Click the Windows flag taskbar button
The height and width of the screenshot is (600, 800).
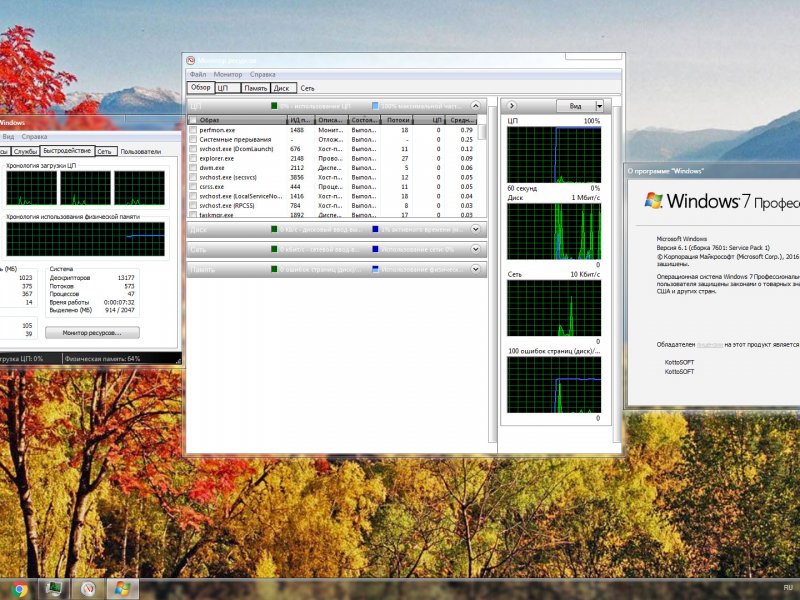(x=122, y=589)
